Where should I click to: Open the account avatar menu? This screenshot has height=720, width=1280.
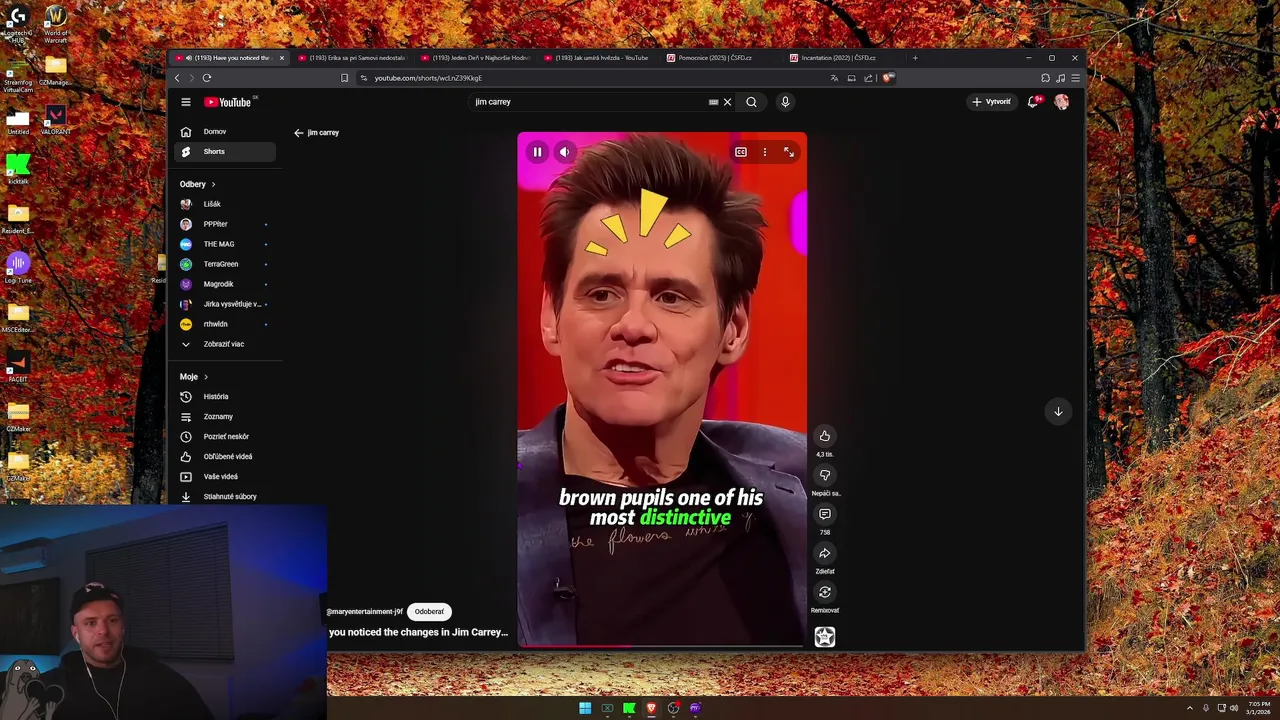pos(1061,102)
